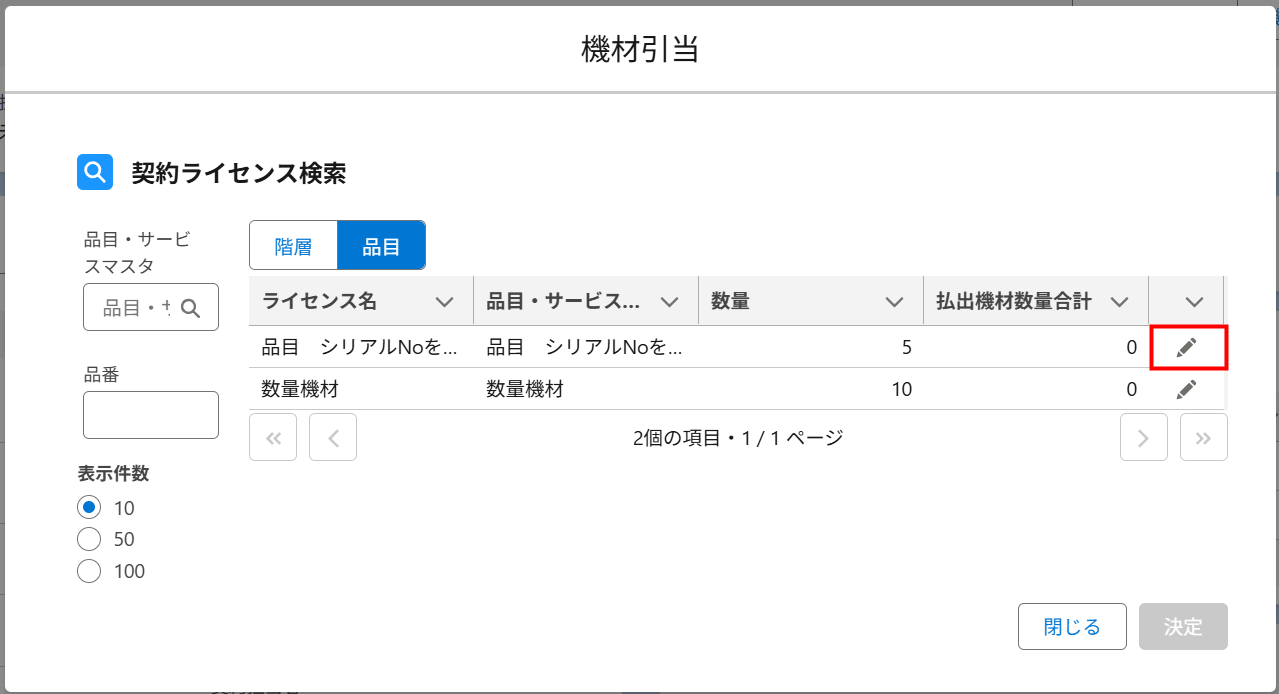Viewport: 1279px width, 694px height.
Task: Select the 100 display count radio button
Action: (x=89, y=571)
